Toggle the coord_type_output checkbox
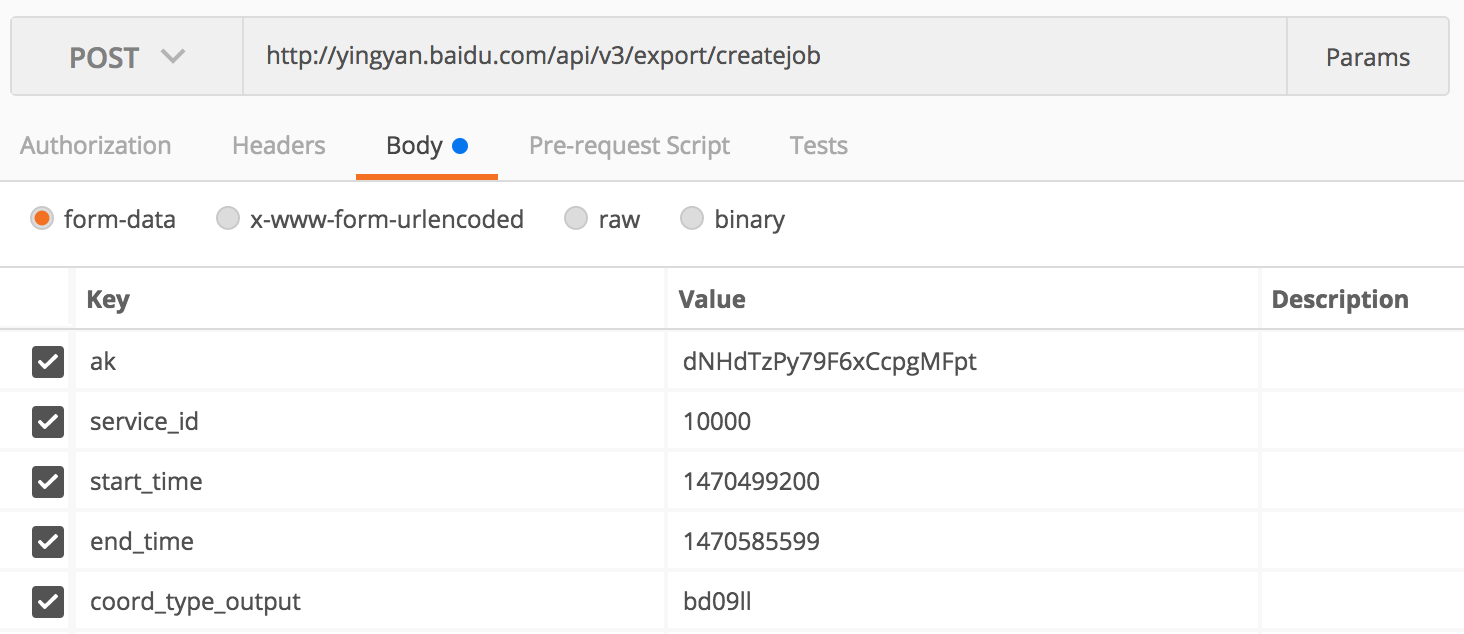The image size is (1464, 634). tap(48, 602)
